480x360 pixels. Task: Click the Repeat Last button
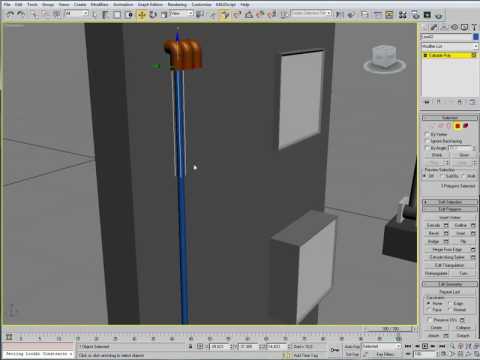pos(450,292)
